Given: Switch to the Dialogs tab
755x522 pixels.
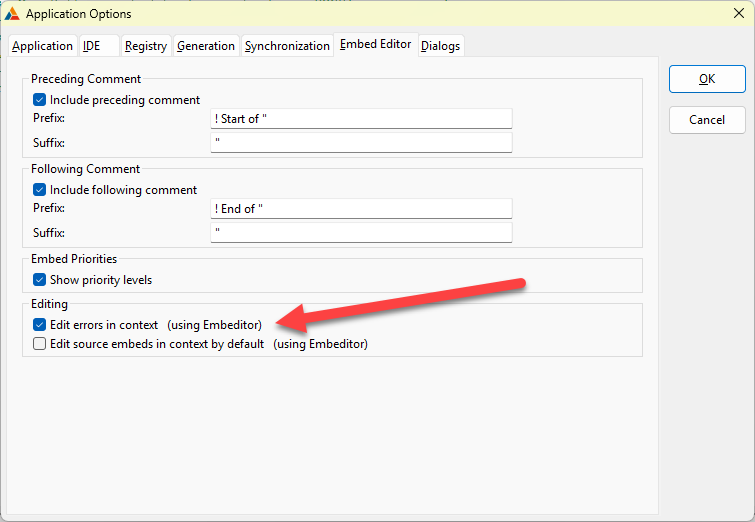Looking at the screenshot, I should (441, 46).
